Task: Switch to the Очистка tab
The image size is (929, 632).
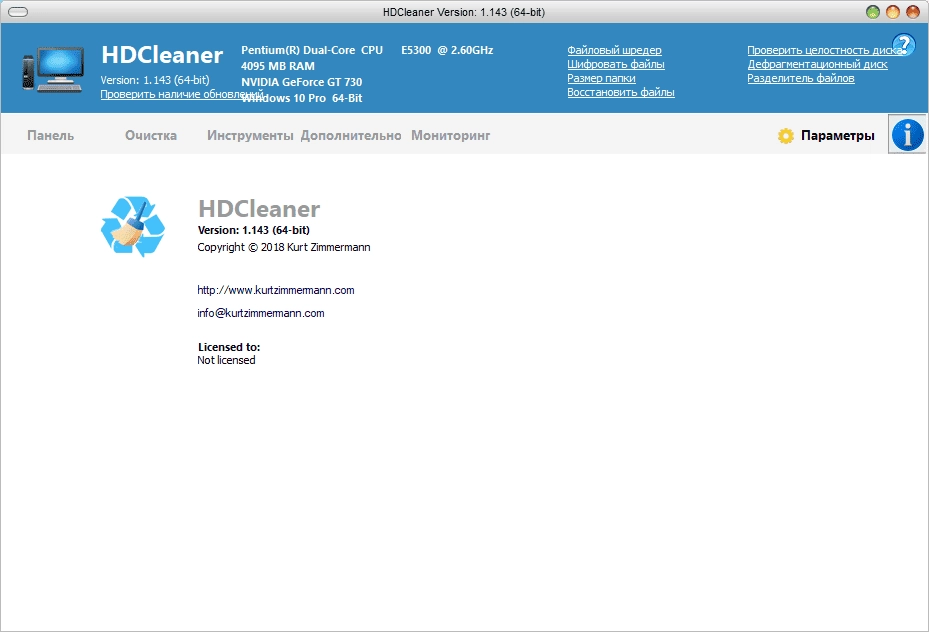Action: [x=150, y=136]
